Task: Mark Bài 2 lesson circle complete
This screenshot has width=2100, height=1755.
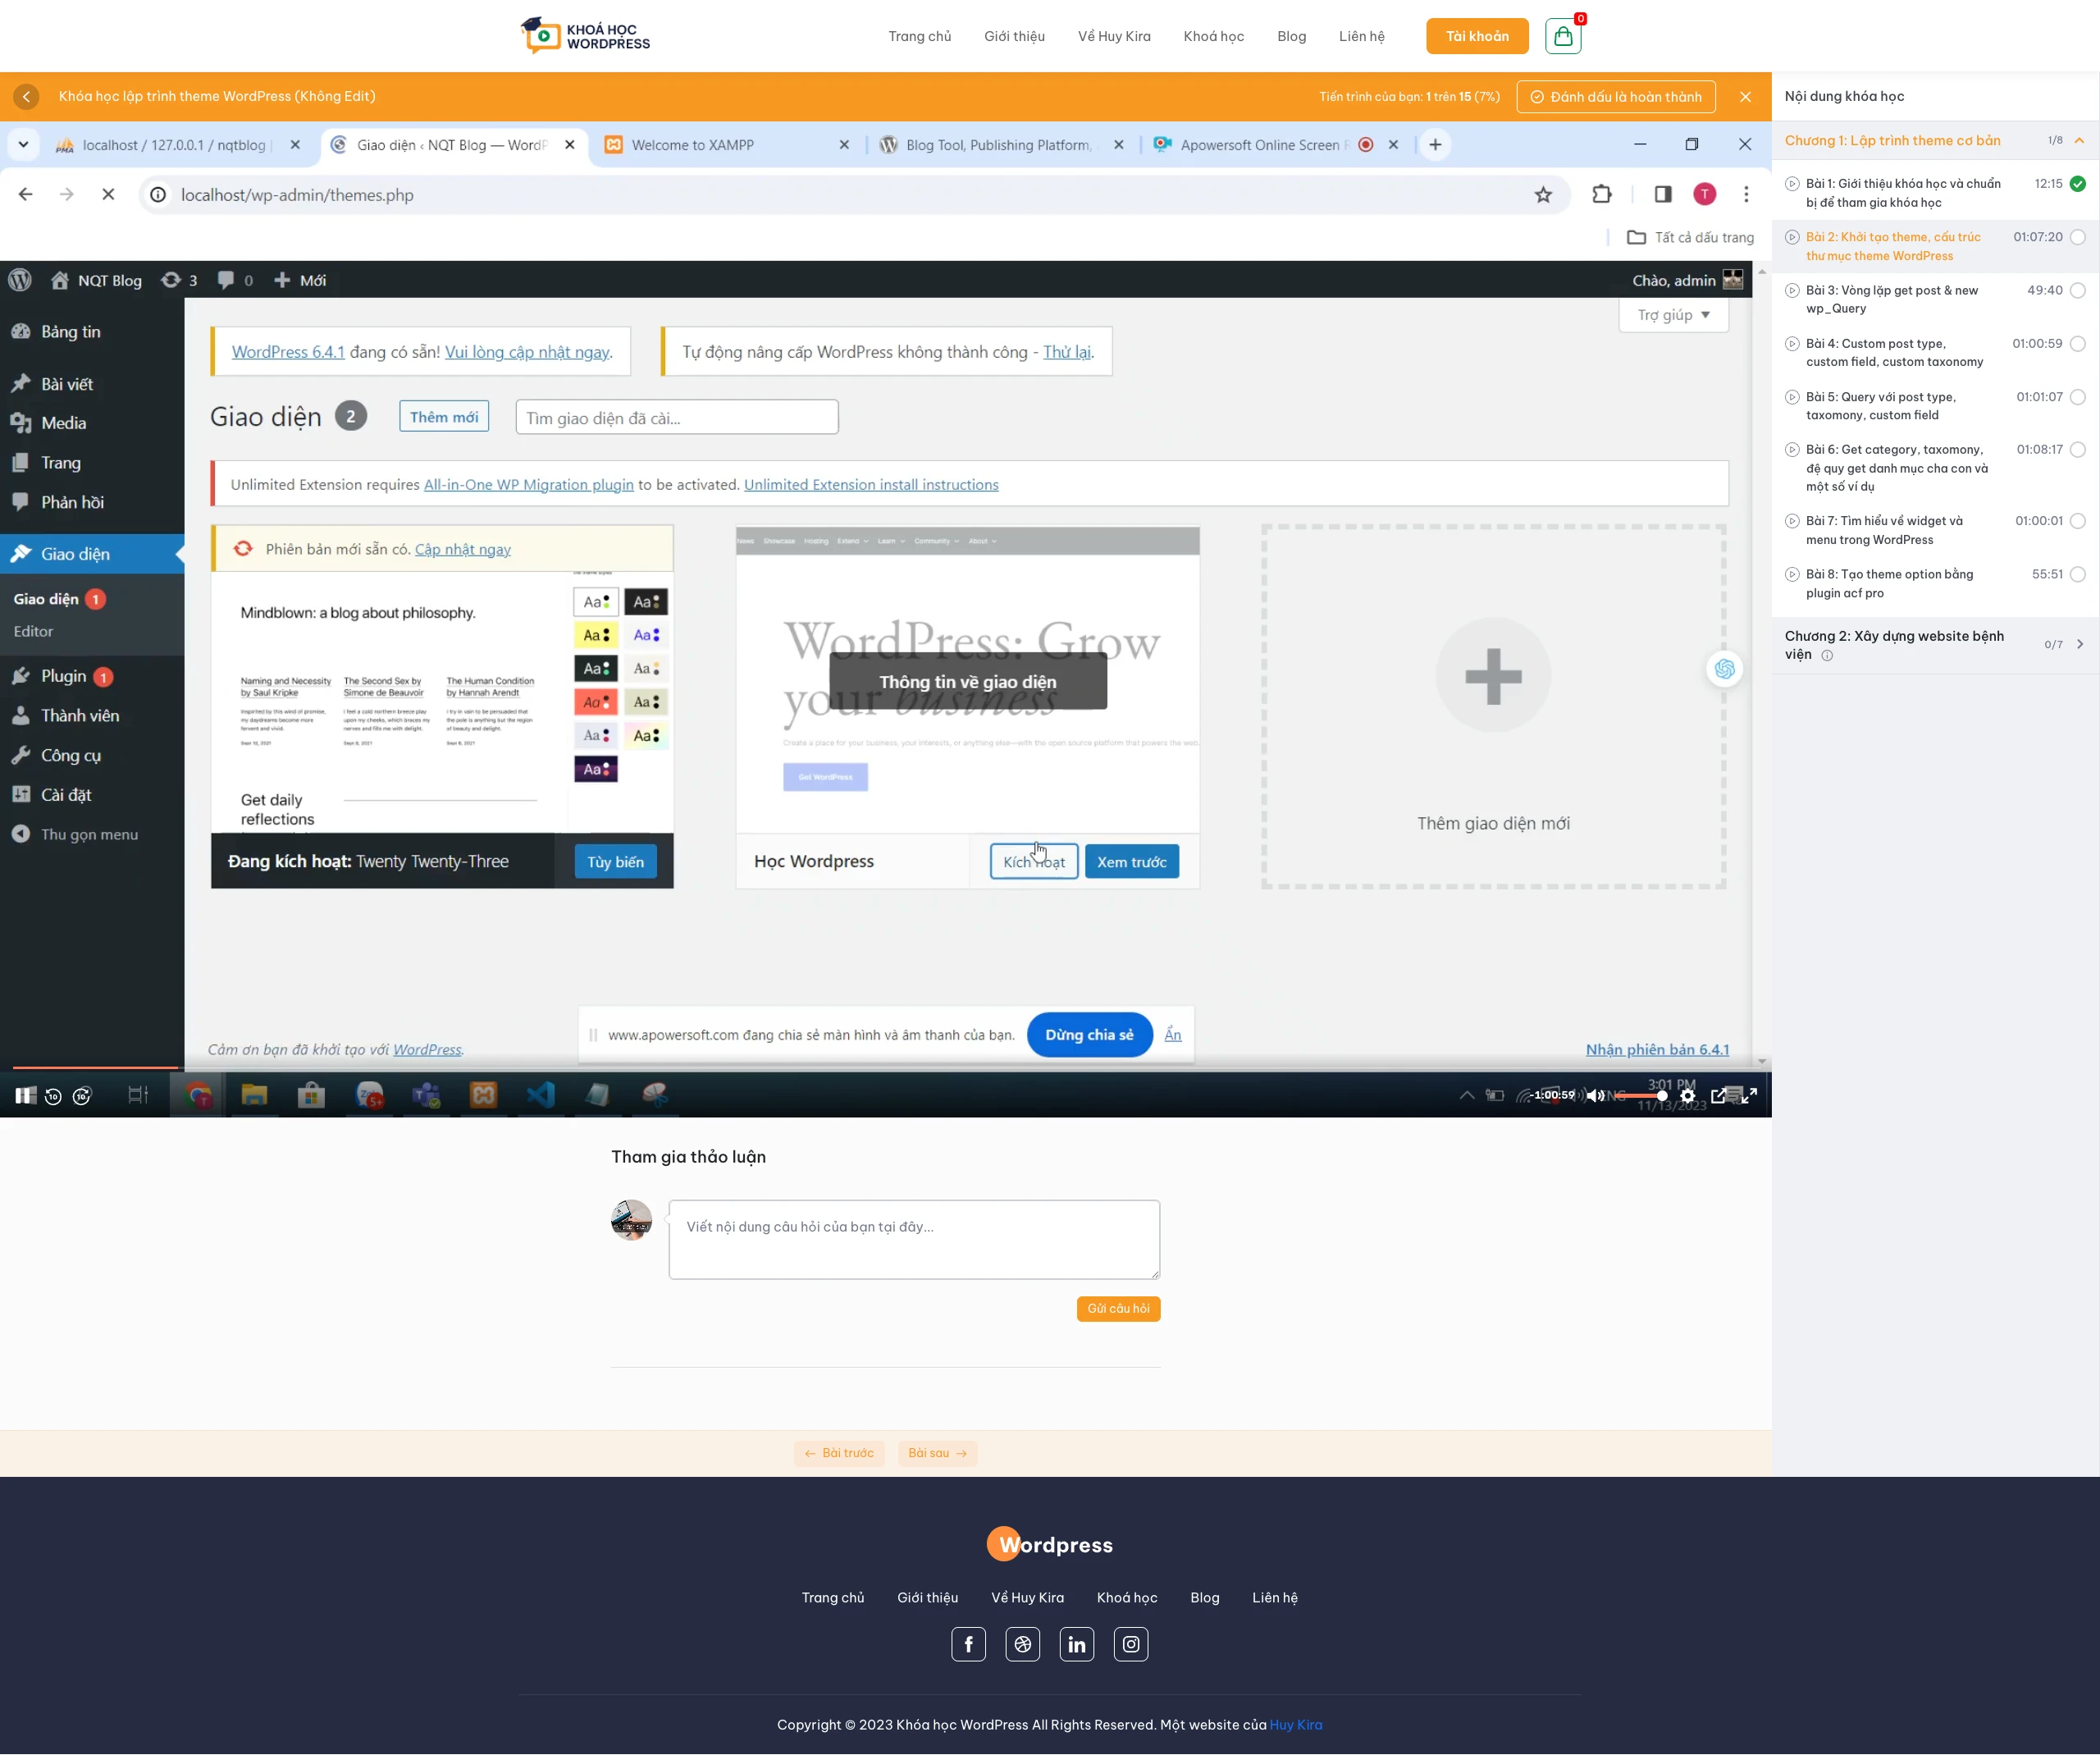Action: pyautogui.click(x=2077, y=237)
